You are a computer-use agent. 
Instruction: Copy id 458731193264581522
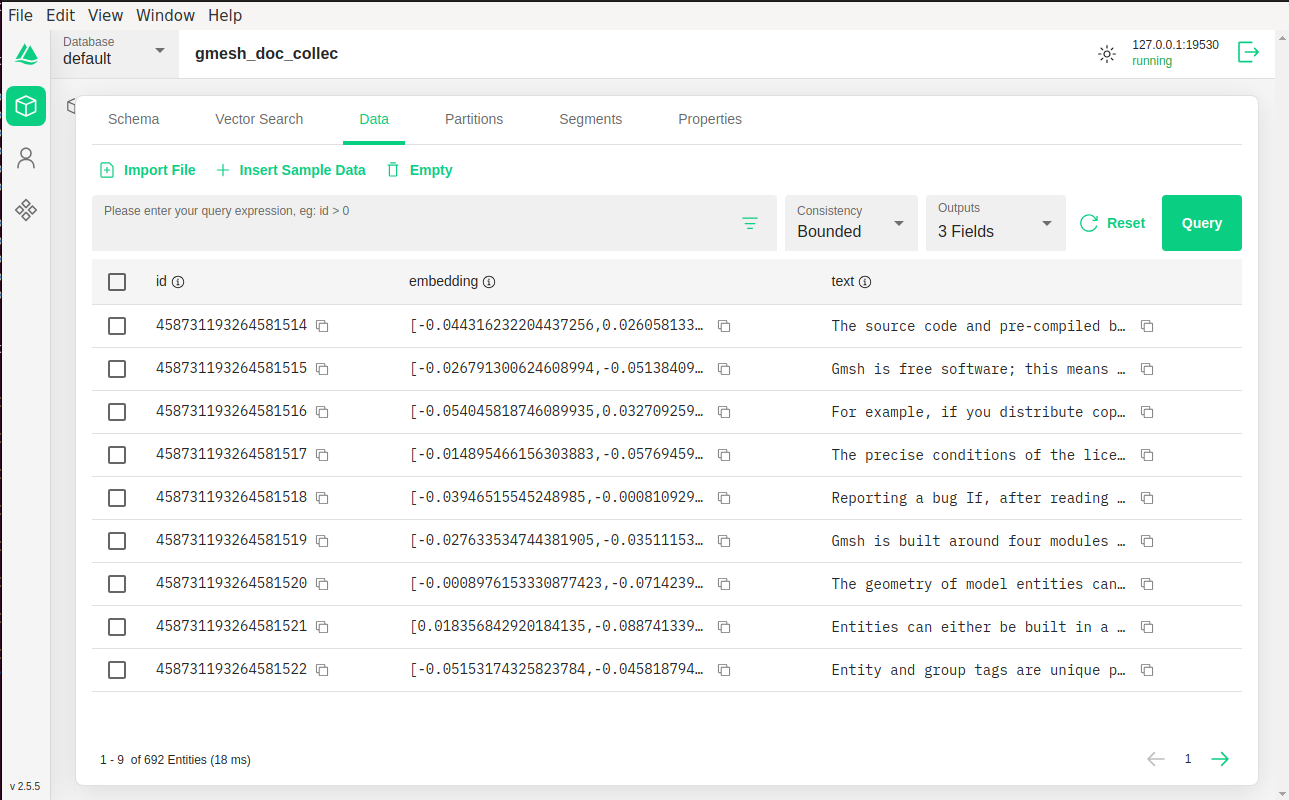click(x=322, y=670)
